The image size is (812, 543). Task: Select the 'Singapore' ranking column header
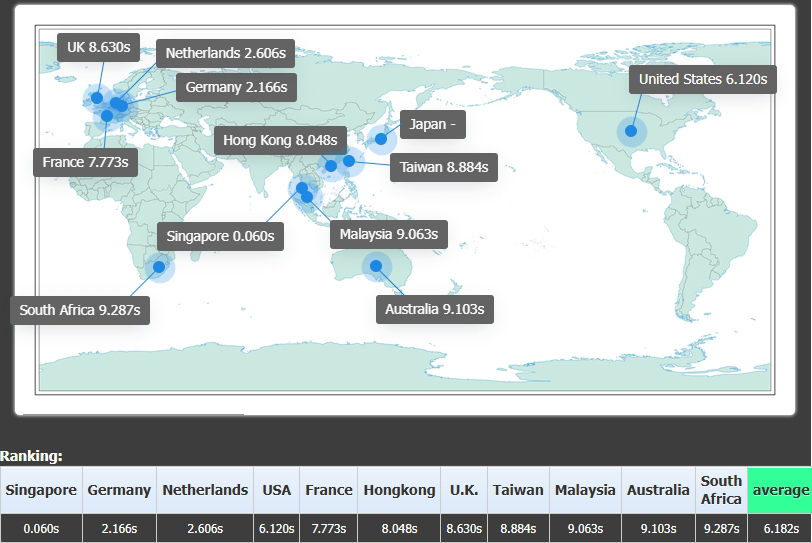(x=41, y=490)
